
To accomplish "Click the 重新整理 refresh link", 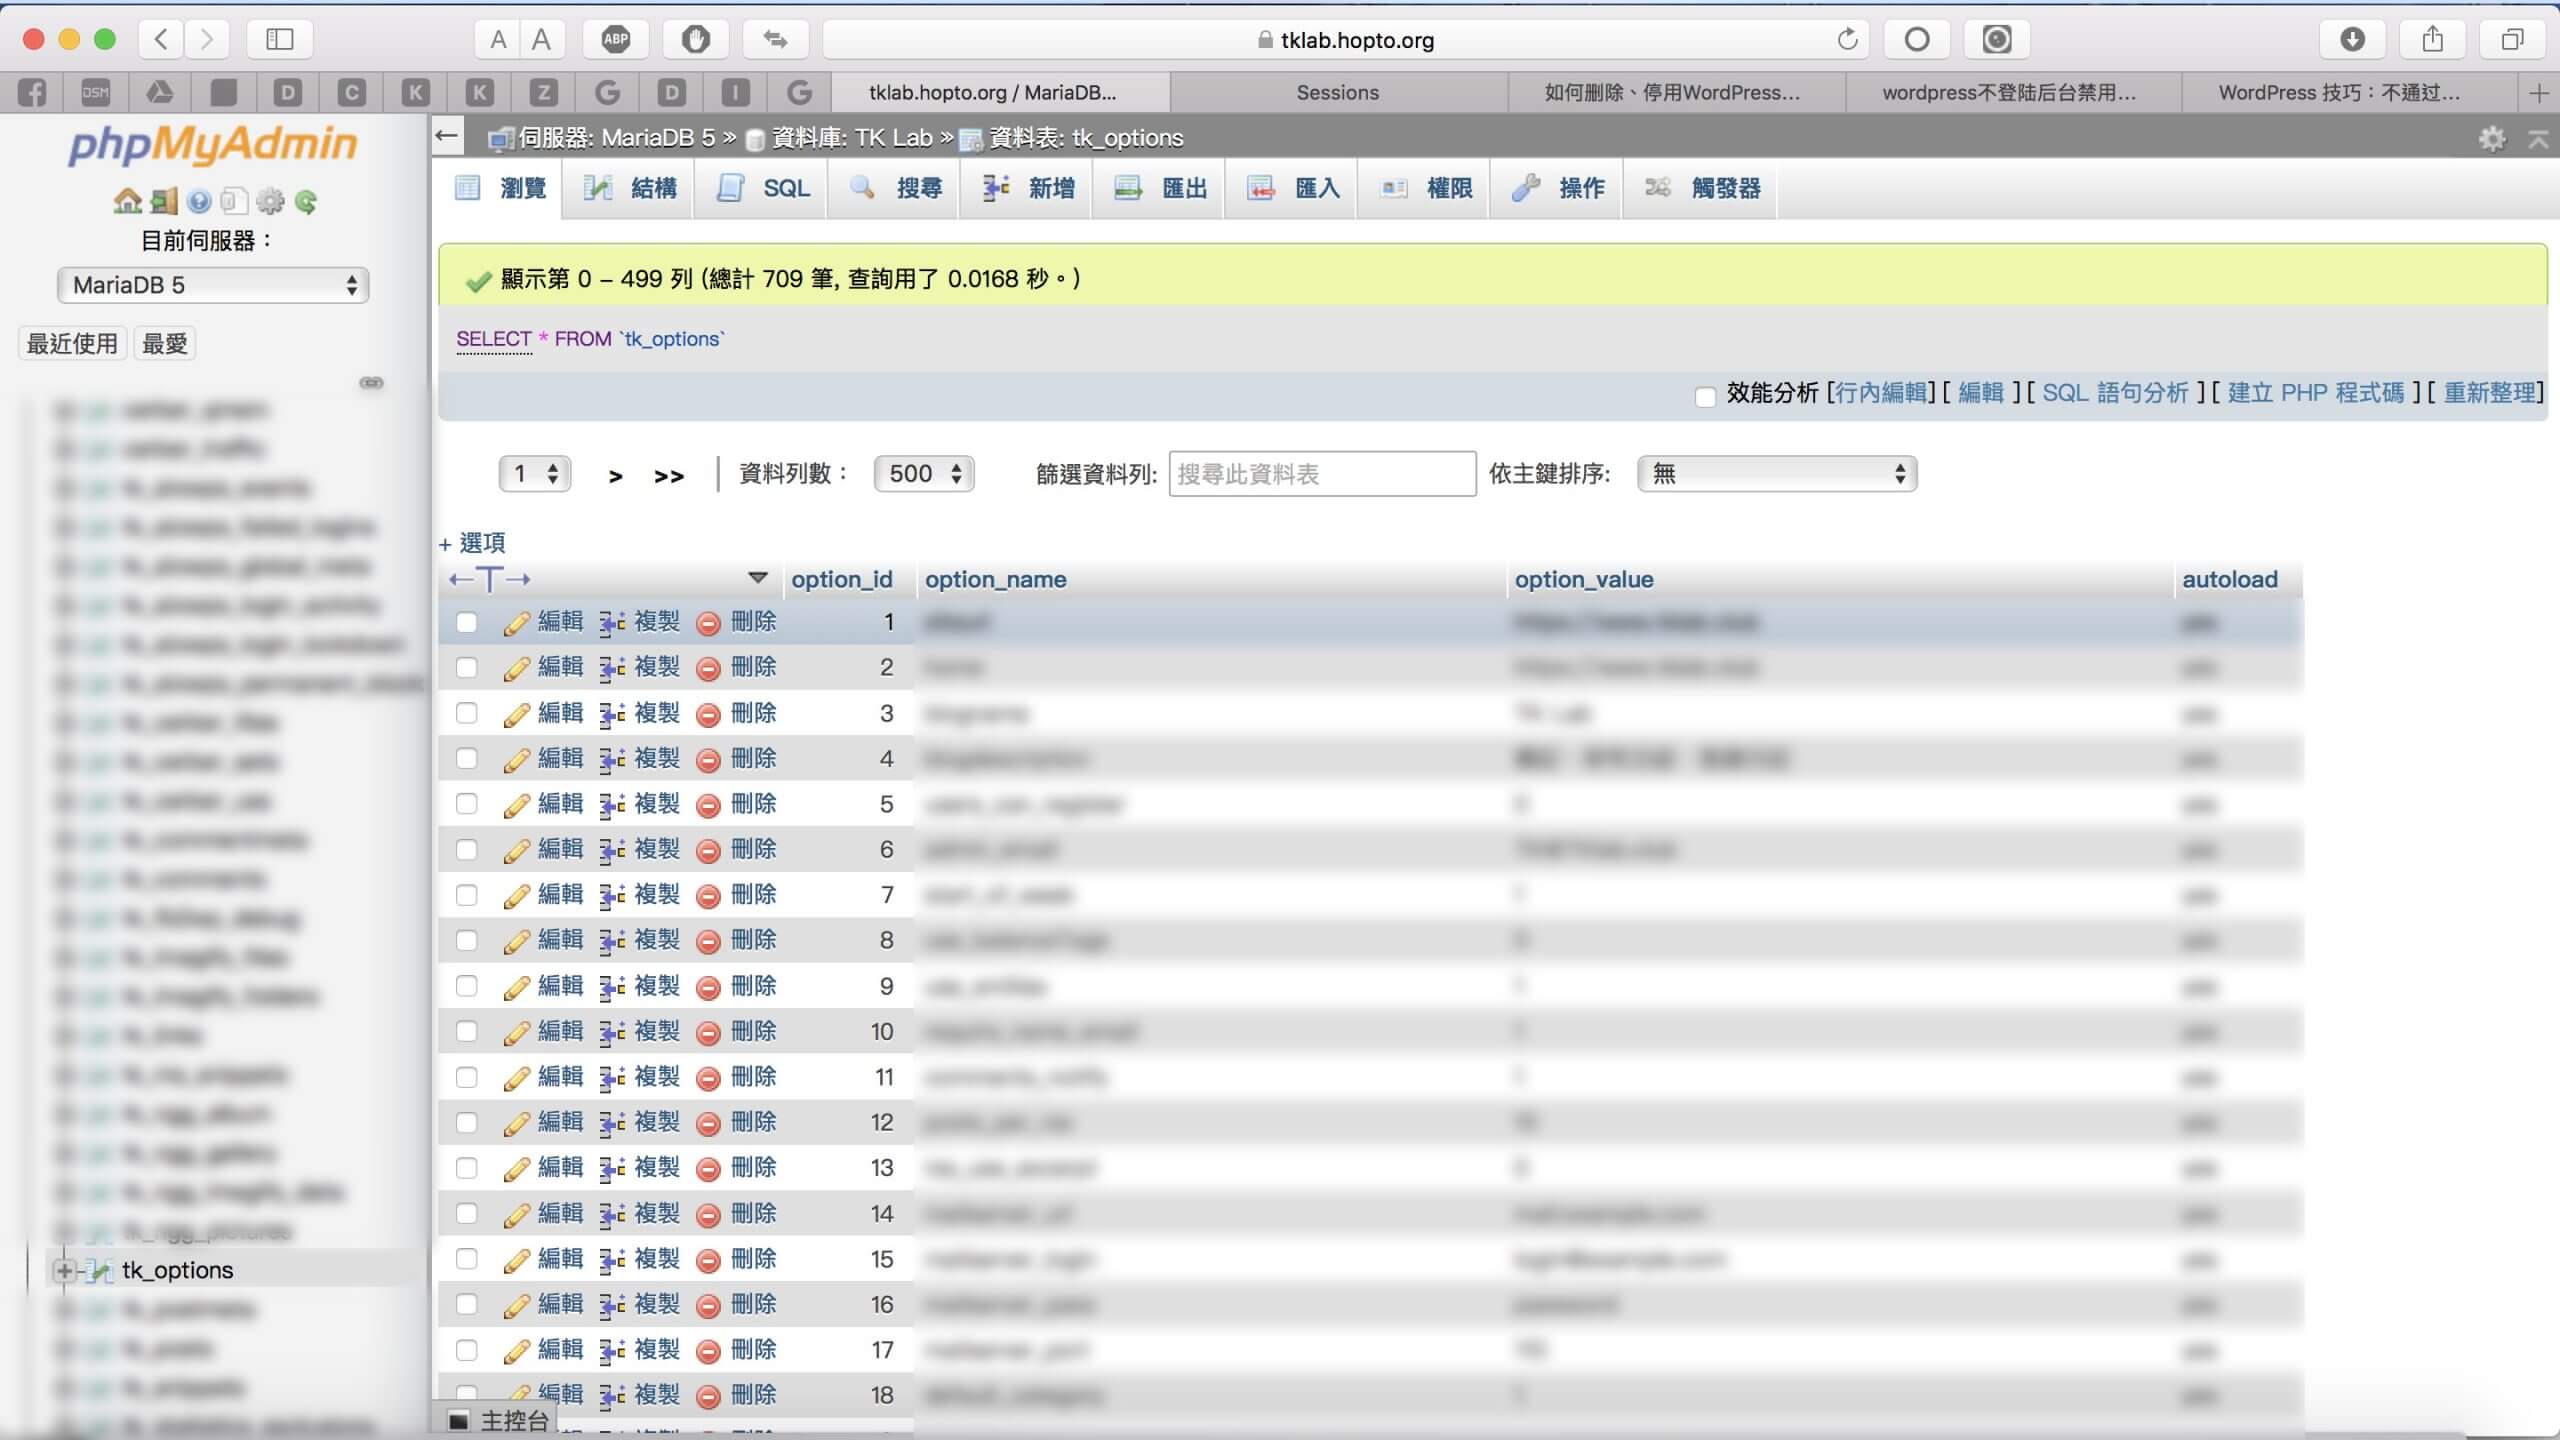I will tap(2490, 392).
